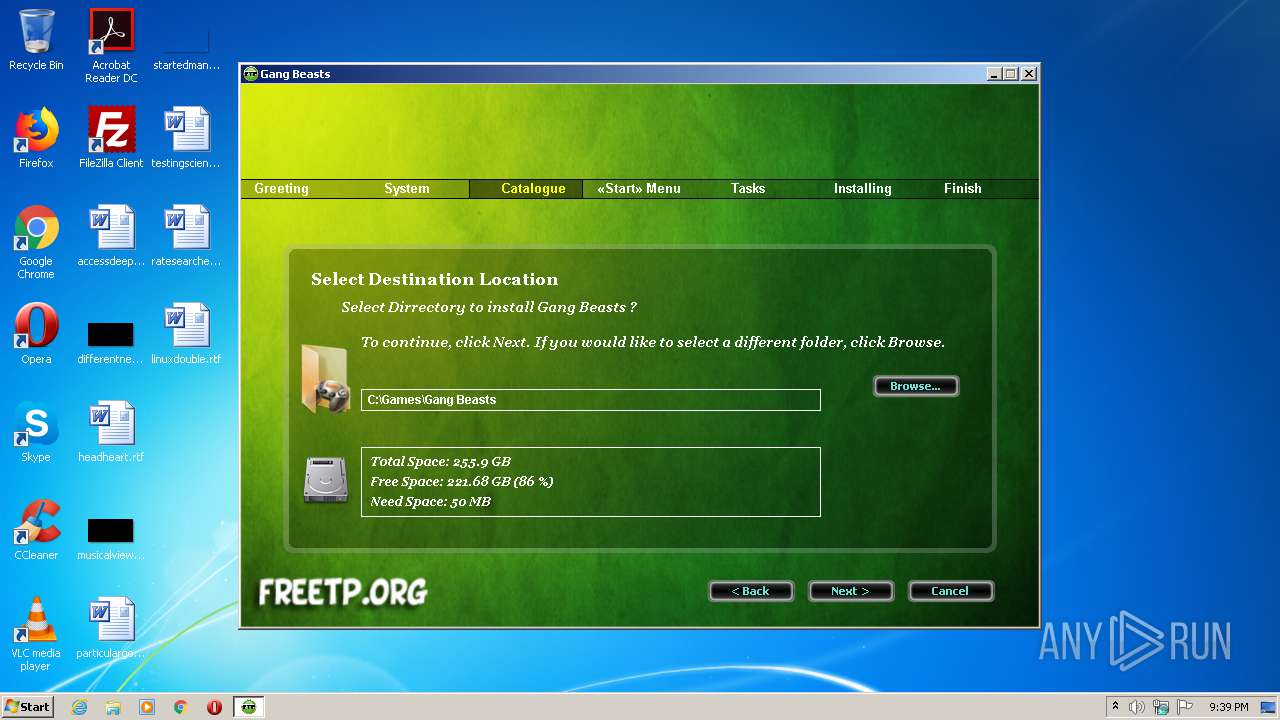Go to the «Start» Menu step tab

[639, 188]
